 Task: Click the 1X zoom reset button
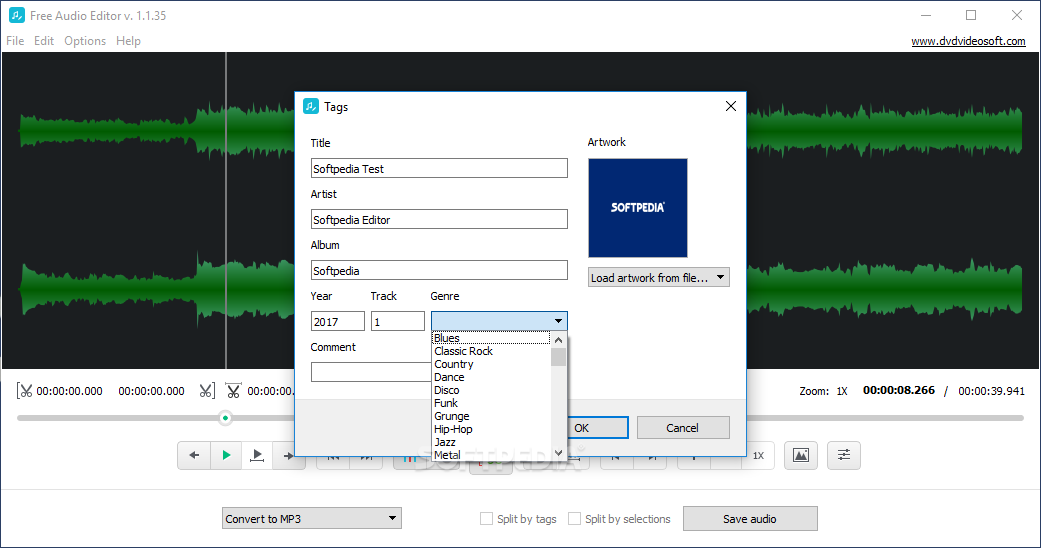[758, 455]
